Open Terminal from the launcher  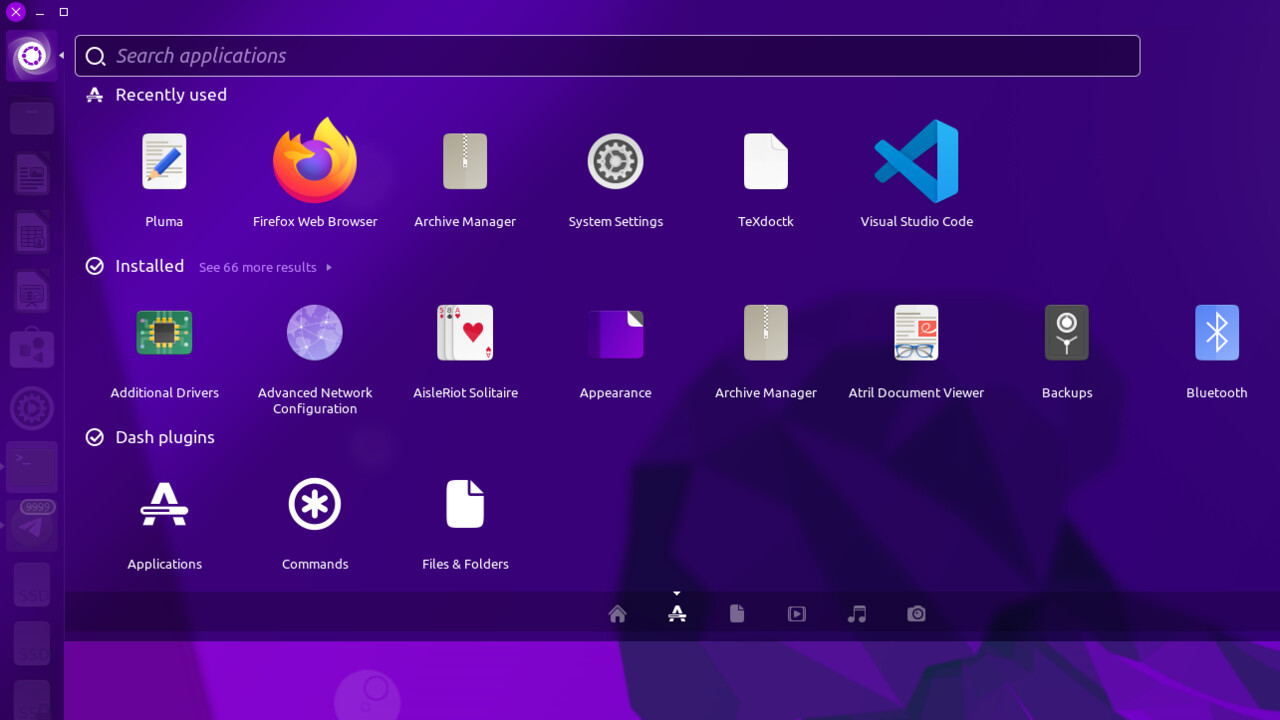click(32, 467)
